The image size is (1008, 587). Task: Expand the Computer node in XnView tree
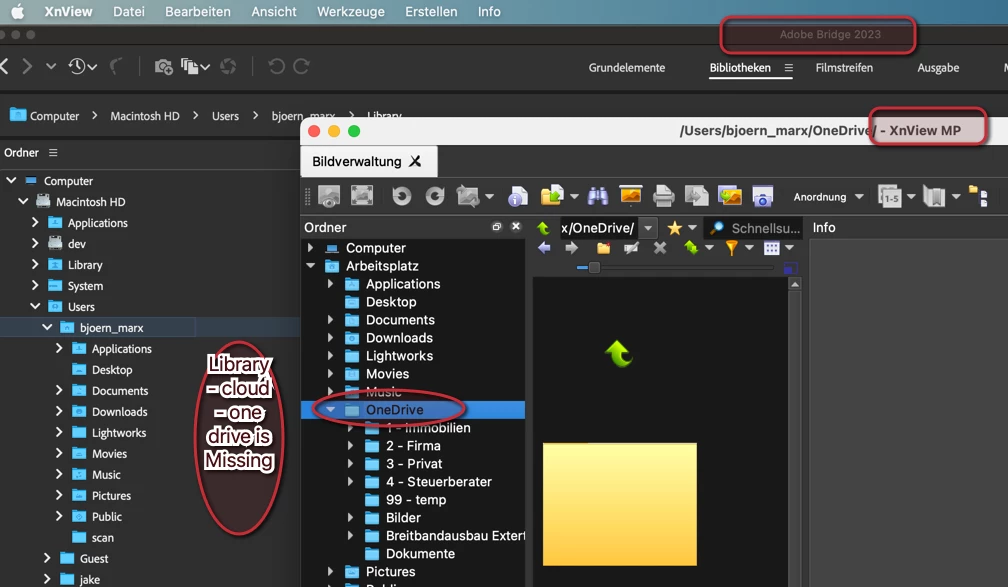[x=310, y=248]
